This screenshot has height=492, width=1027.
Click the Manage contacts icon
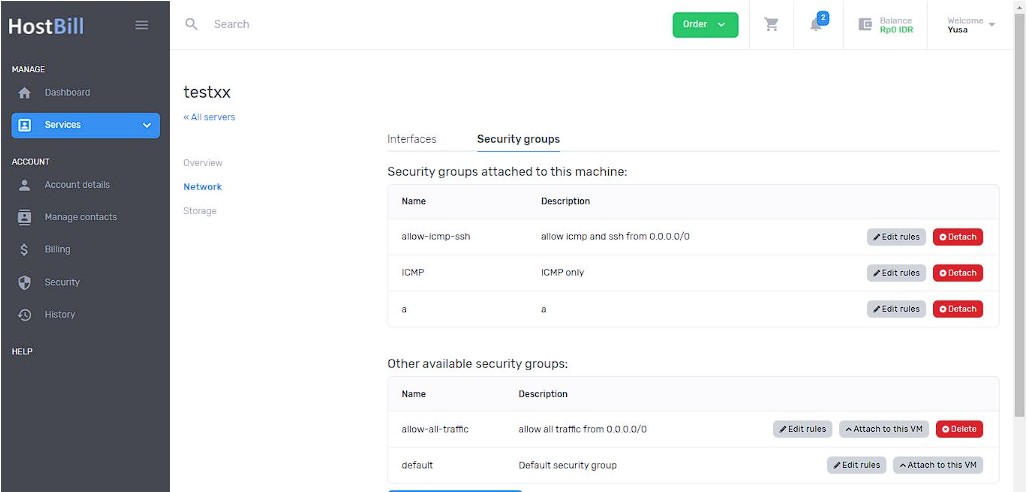pyautogui.click(x=25, y=218)
